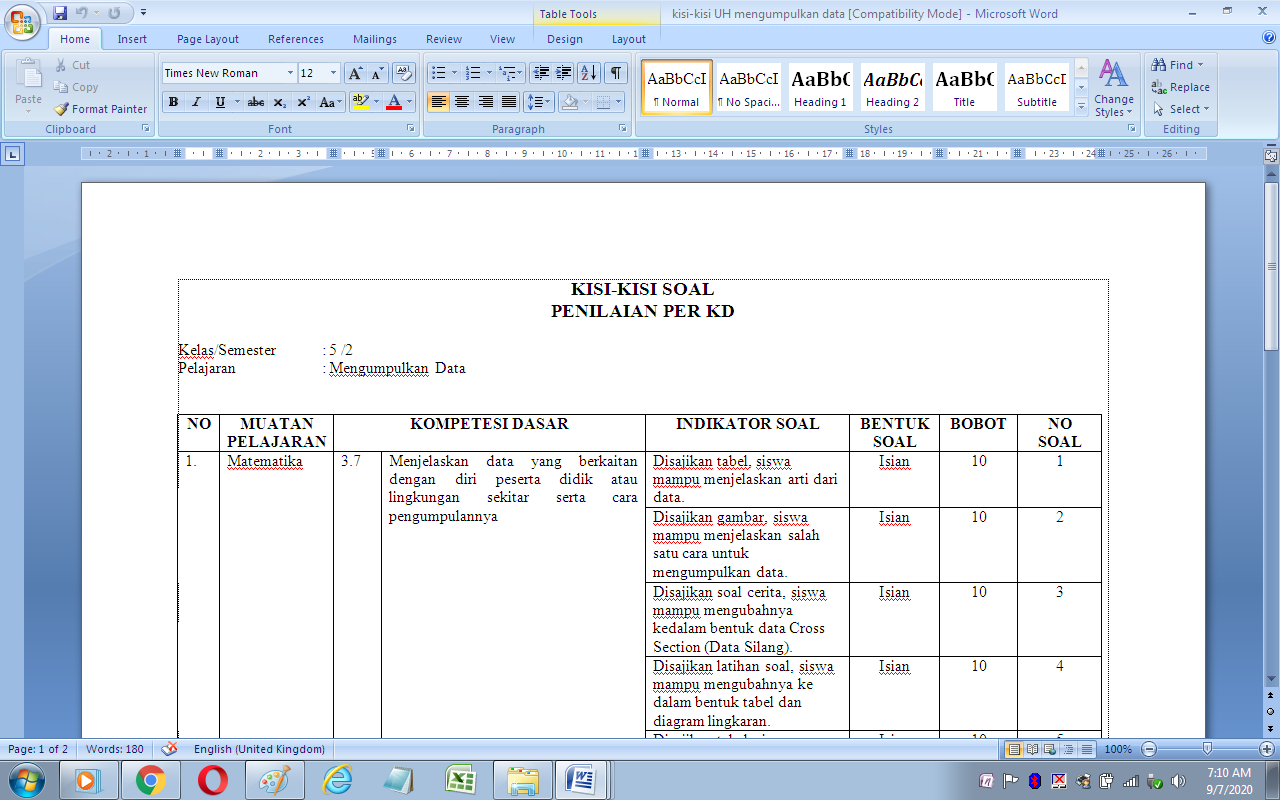Toggle italic formatting
1280x800 pixels.
pyautogui.click(x=196, y=102)
